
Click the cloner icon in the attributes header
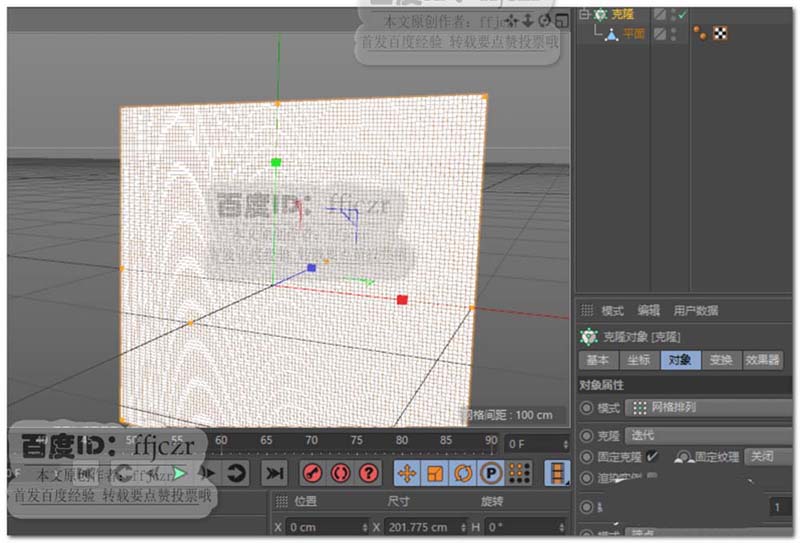pyautogui.click(x=589, y=337)
